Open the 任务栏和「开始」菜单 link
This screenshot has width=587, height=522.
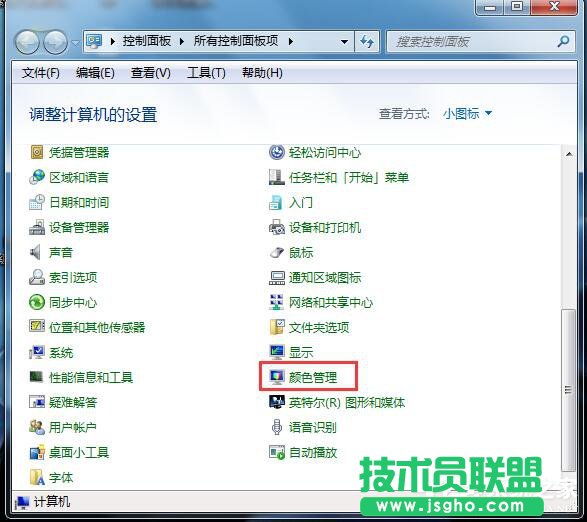click(x=349, y=177)
